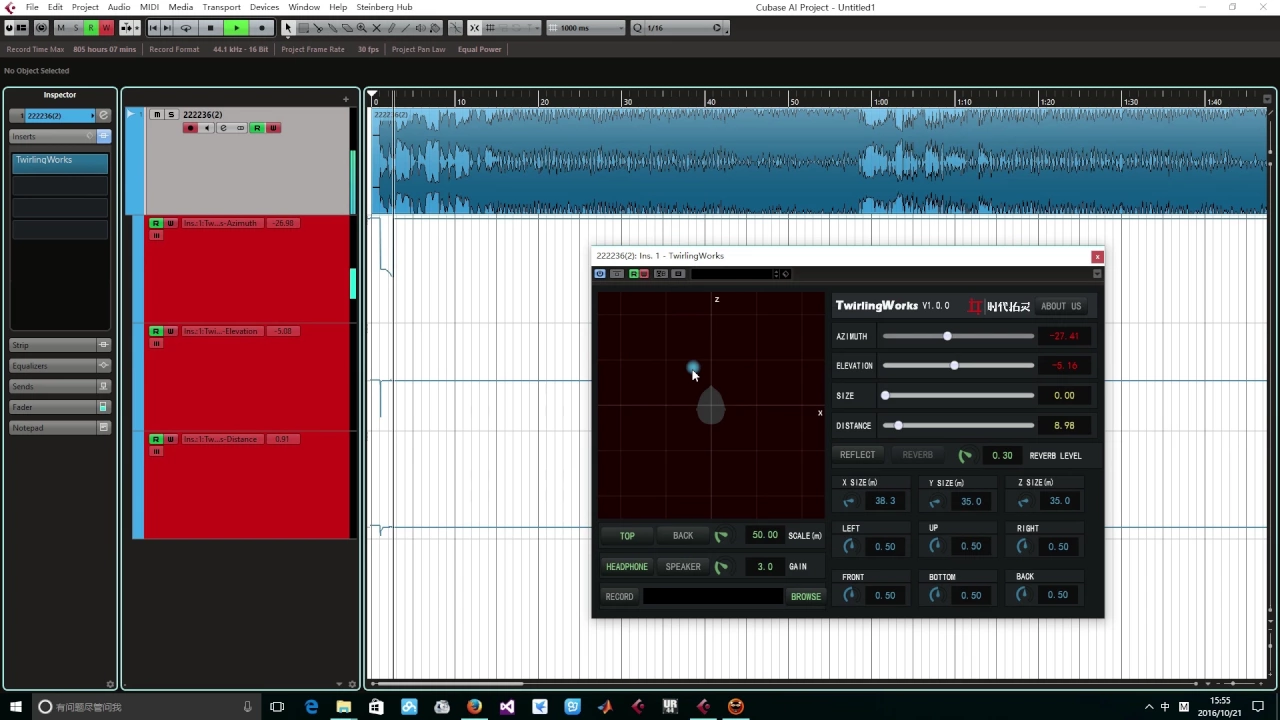Screen dimensions: 1280x720
Task: Solo track 222236(2) with 's' button
Action: tap(171, 115)
